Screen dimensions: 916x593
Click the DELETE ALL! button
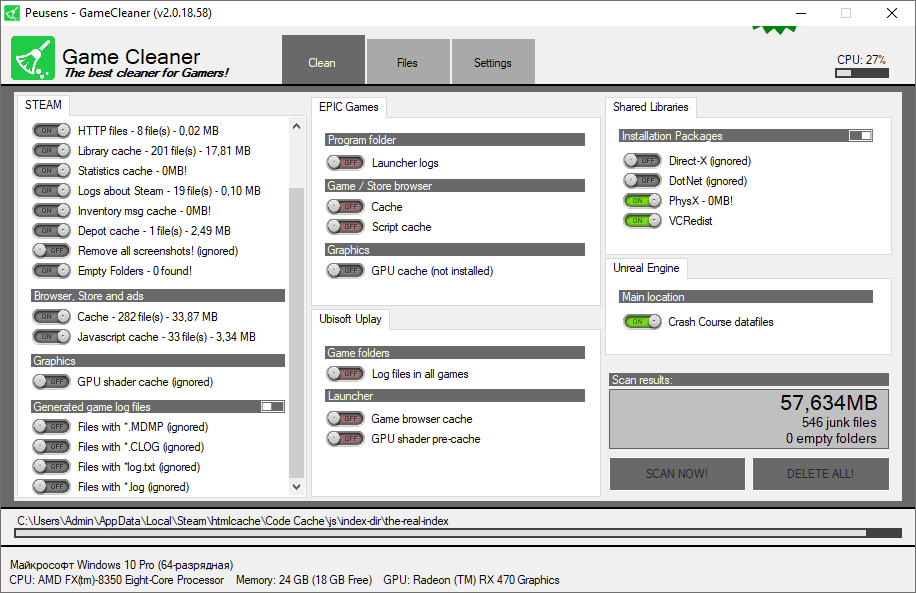[820, 474]
